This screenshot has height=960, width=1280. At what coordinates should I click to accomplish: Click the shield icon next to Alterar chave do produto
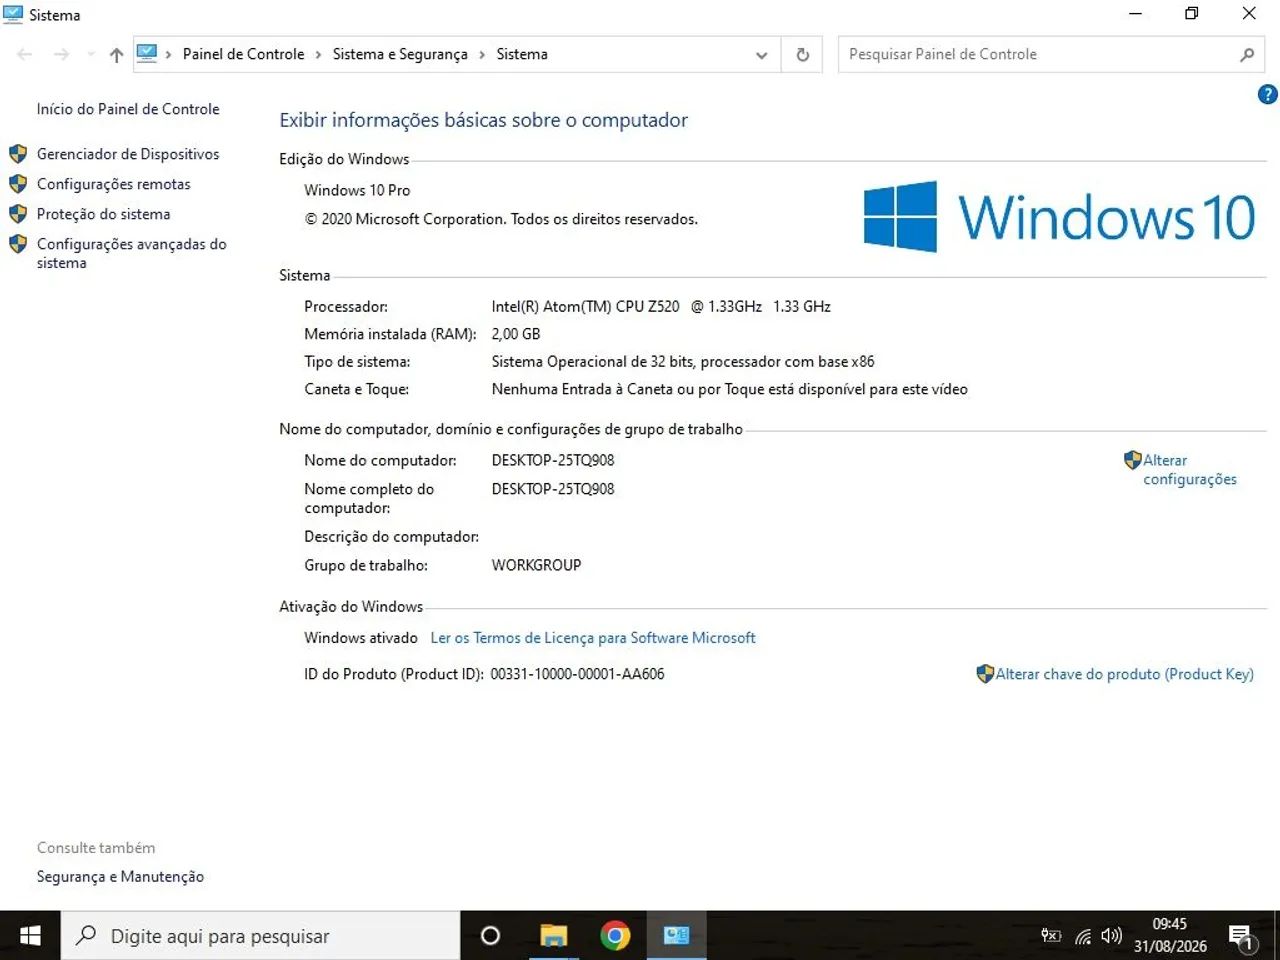[x=985, y=674]
